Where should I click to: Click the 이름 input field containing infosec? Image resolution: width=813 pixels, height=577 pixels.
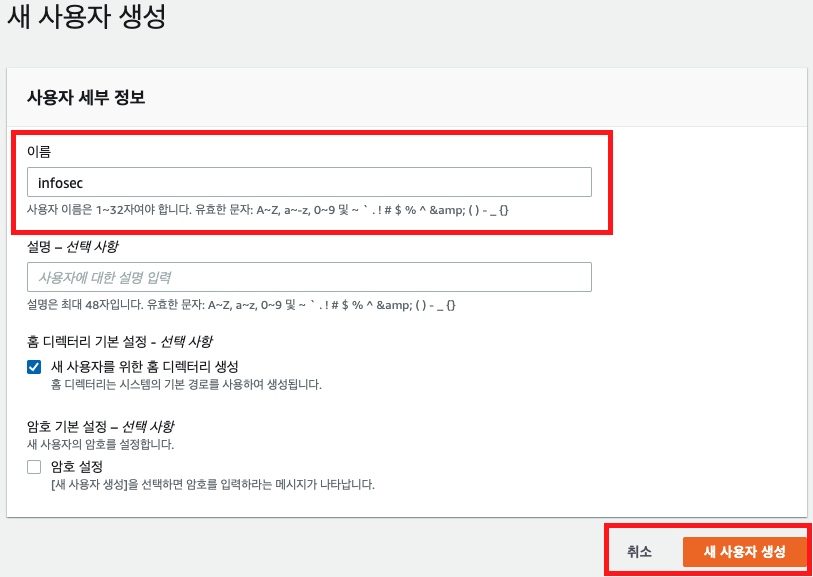pos(309,182)
